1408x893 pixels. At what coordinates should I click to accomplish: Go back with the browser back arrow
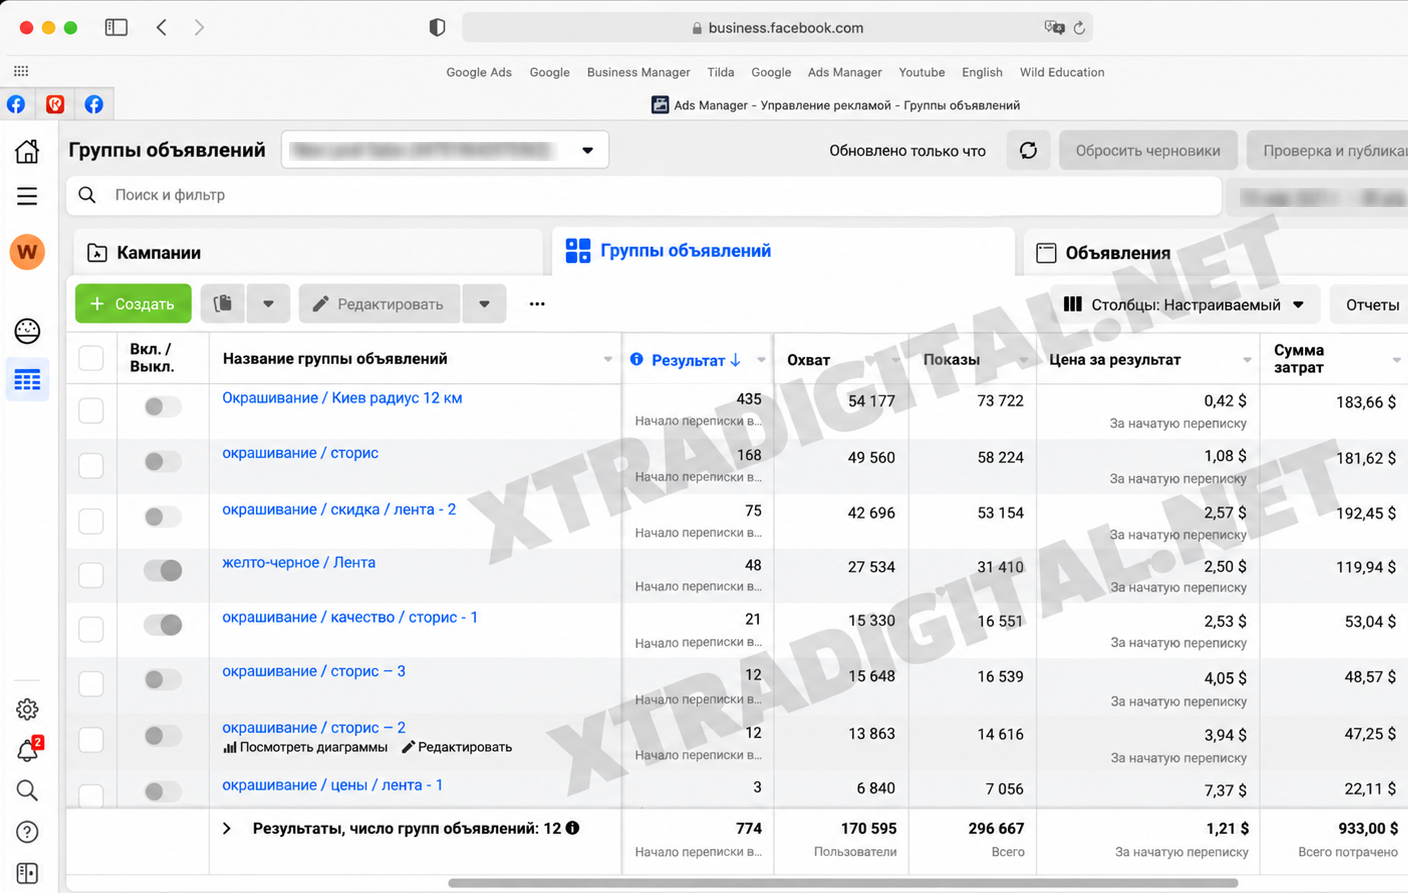coord(162,27)
